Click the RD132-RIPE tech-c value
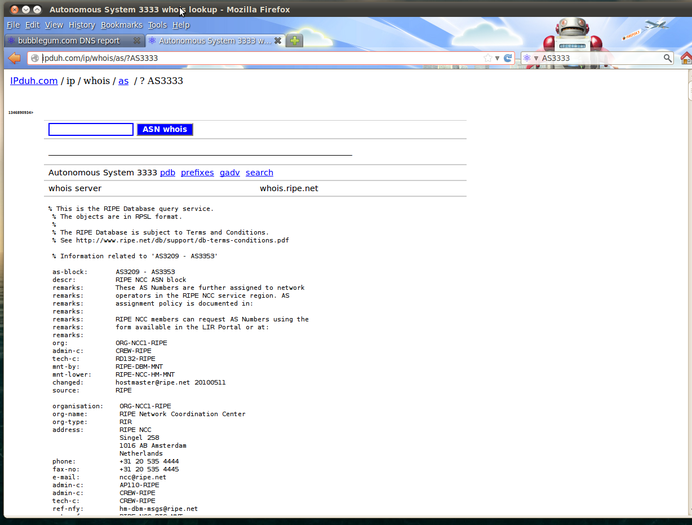This screenshot has width=692, height=525. 135,359
